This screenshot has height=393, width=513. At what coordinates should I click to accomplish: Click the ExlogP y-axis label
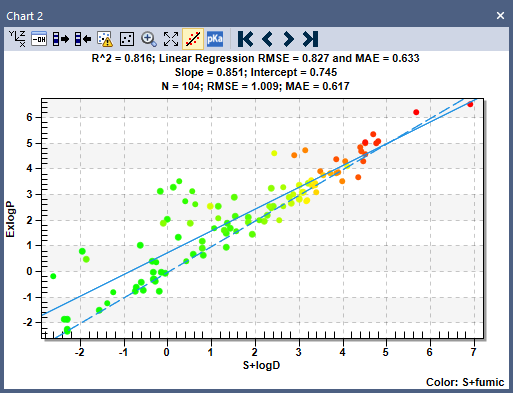[x=10, y=219]
